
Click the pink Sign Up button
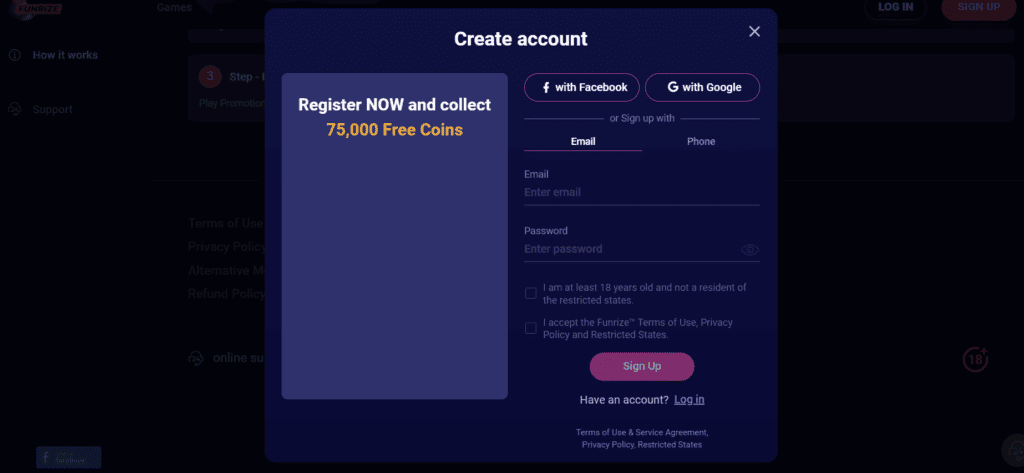pyautogui.click(x=642, y=367)
